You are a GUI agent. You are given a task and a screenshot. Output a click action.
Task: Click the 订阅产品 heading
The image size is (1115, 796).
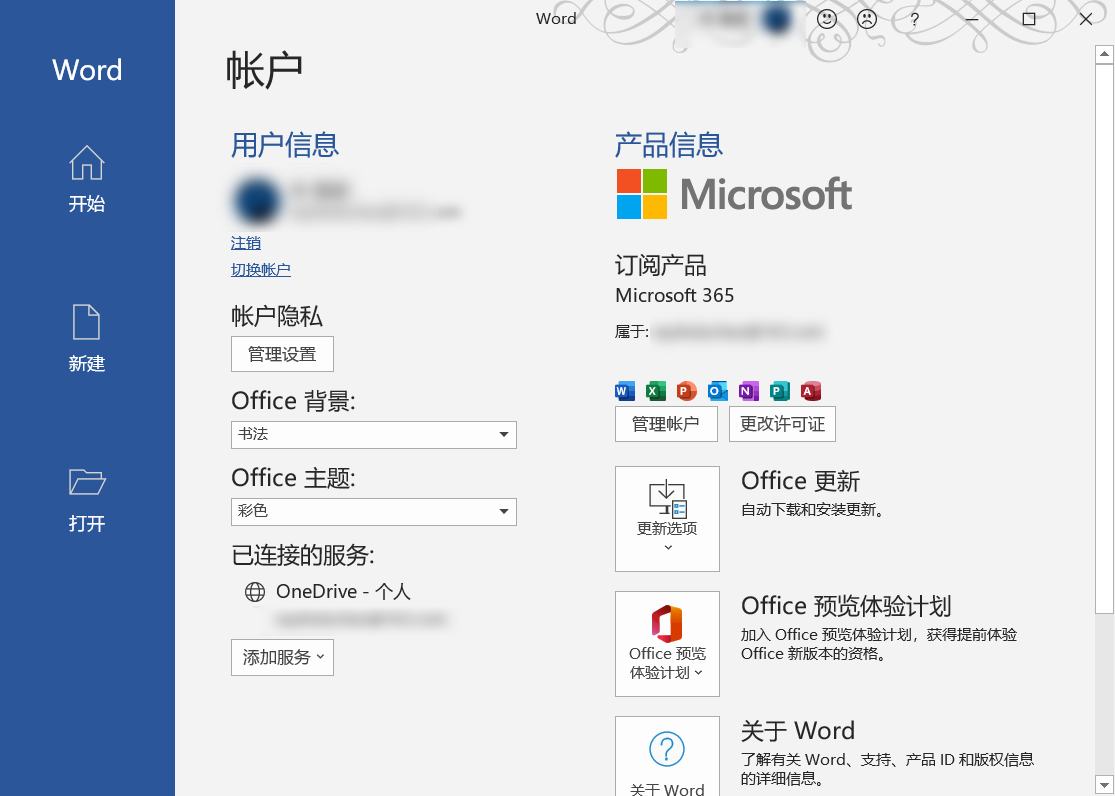(661, 266)
